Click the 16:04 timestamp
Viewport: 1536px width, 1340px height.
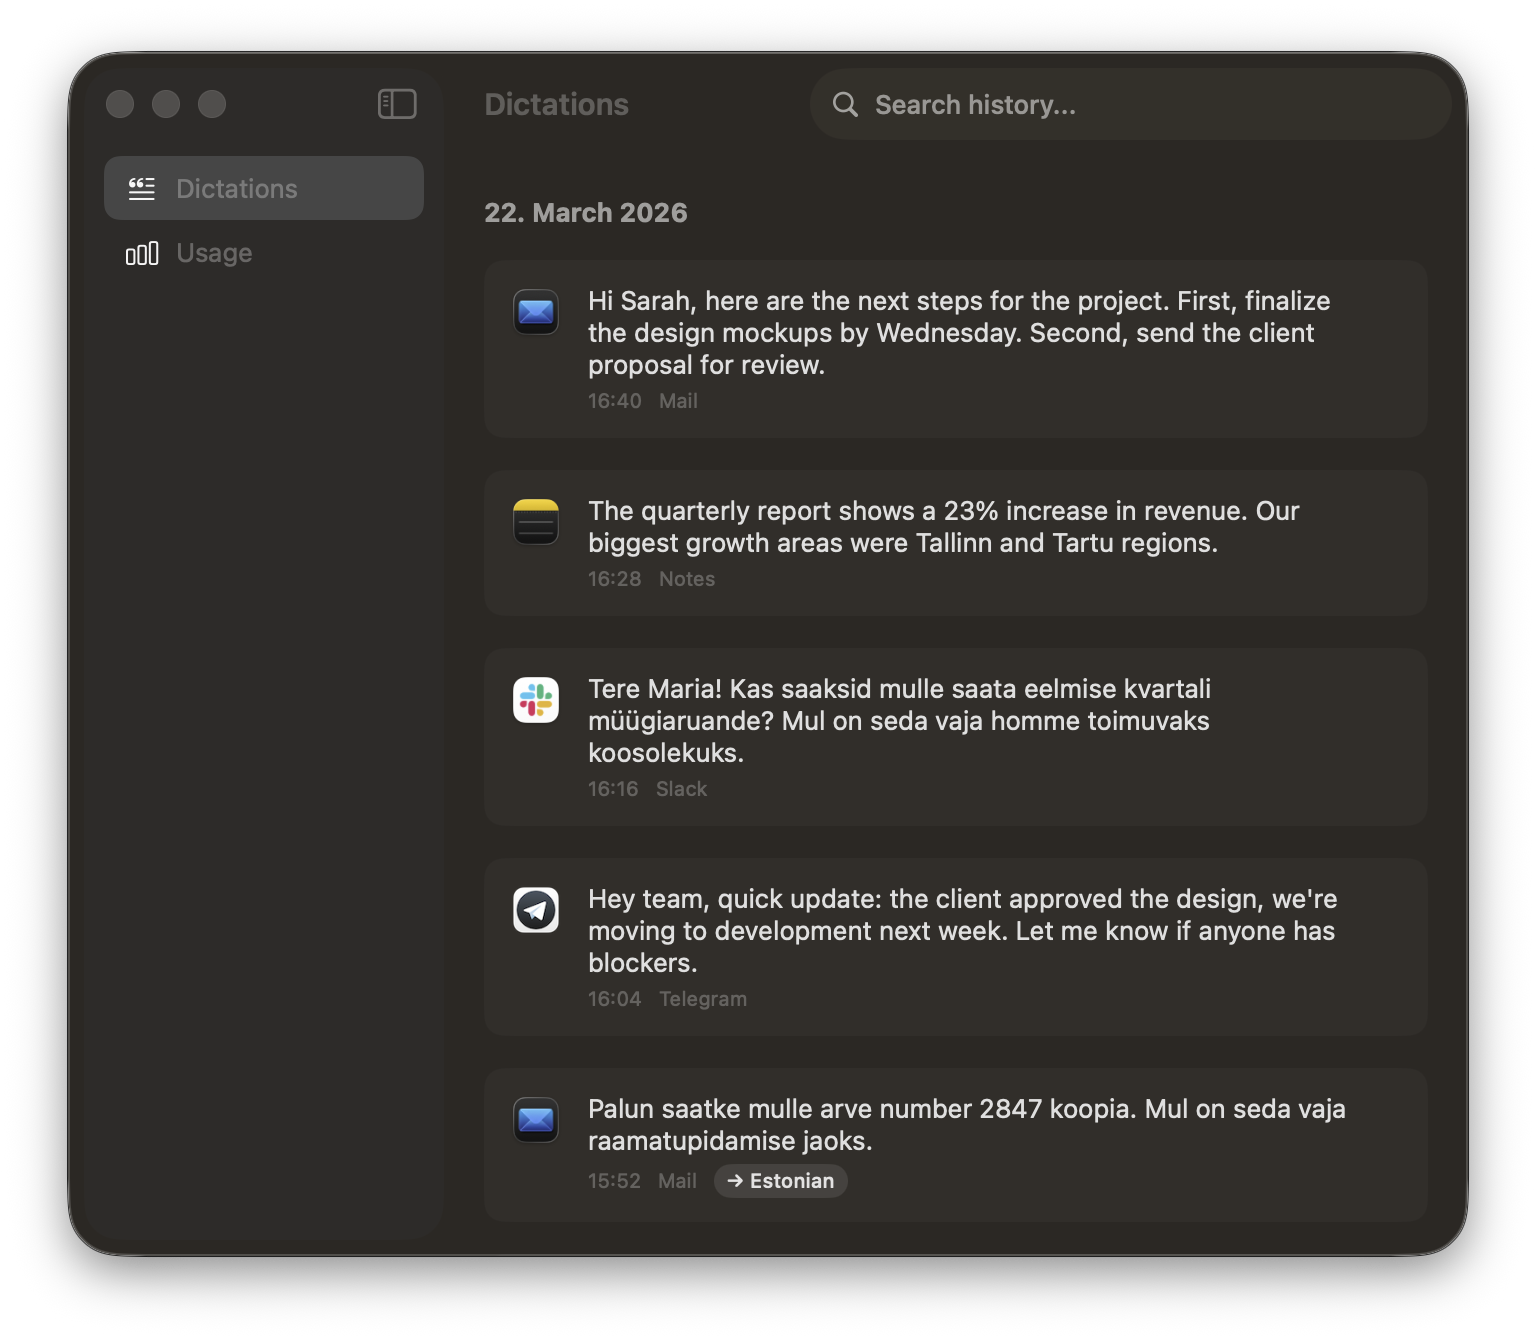(x=614, y=999)
